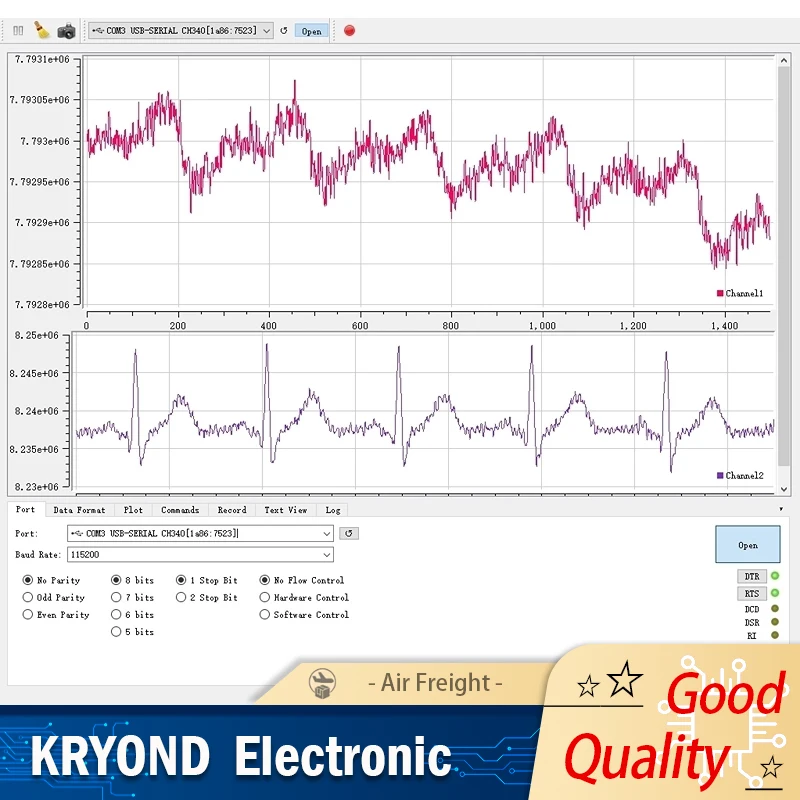The image size is (800, 800).
Task: Switch to the Commands tab
Action: pos(180,510)
